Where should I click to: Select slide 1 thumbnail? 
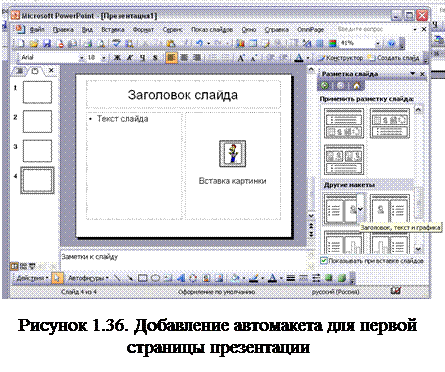tap(37, 92)
